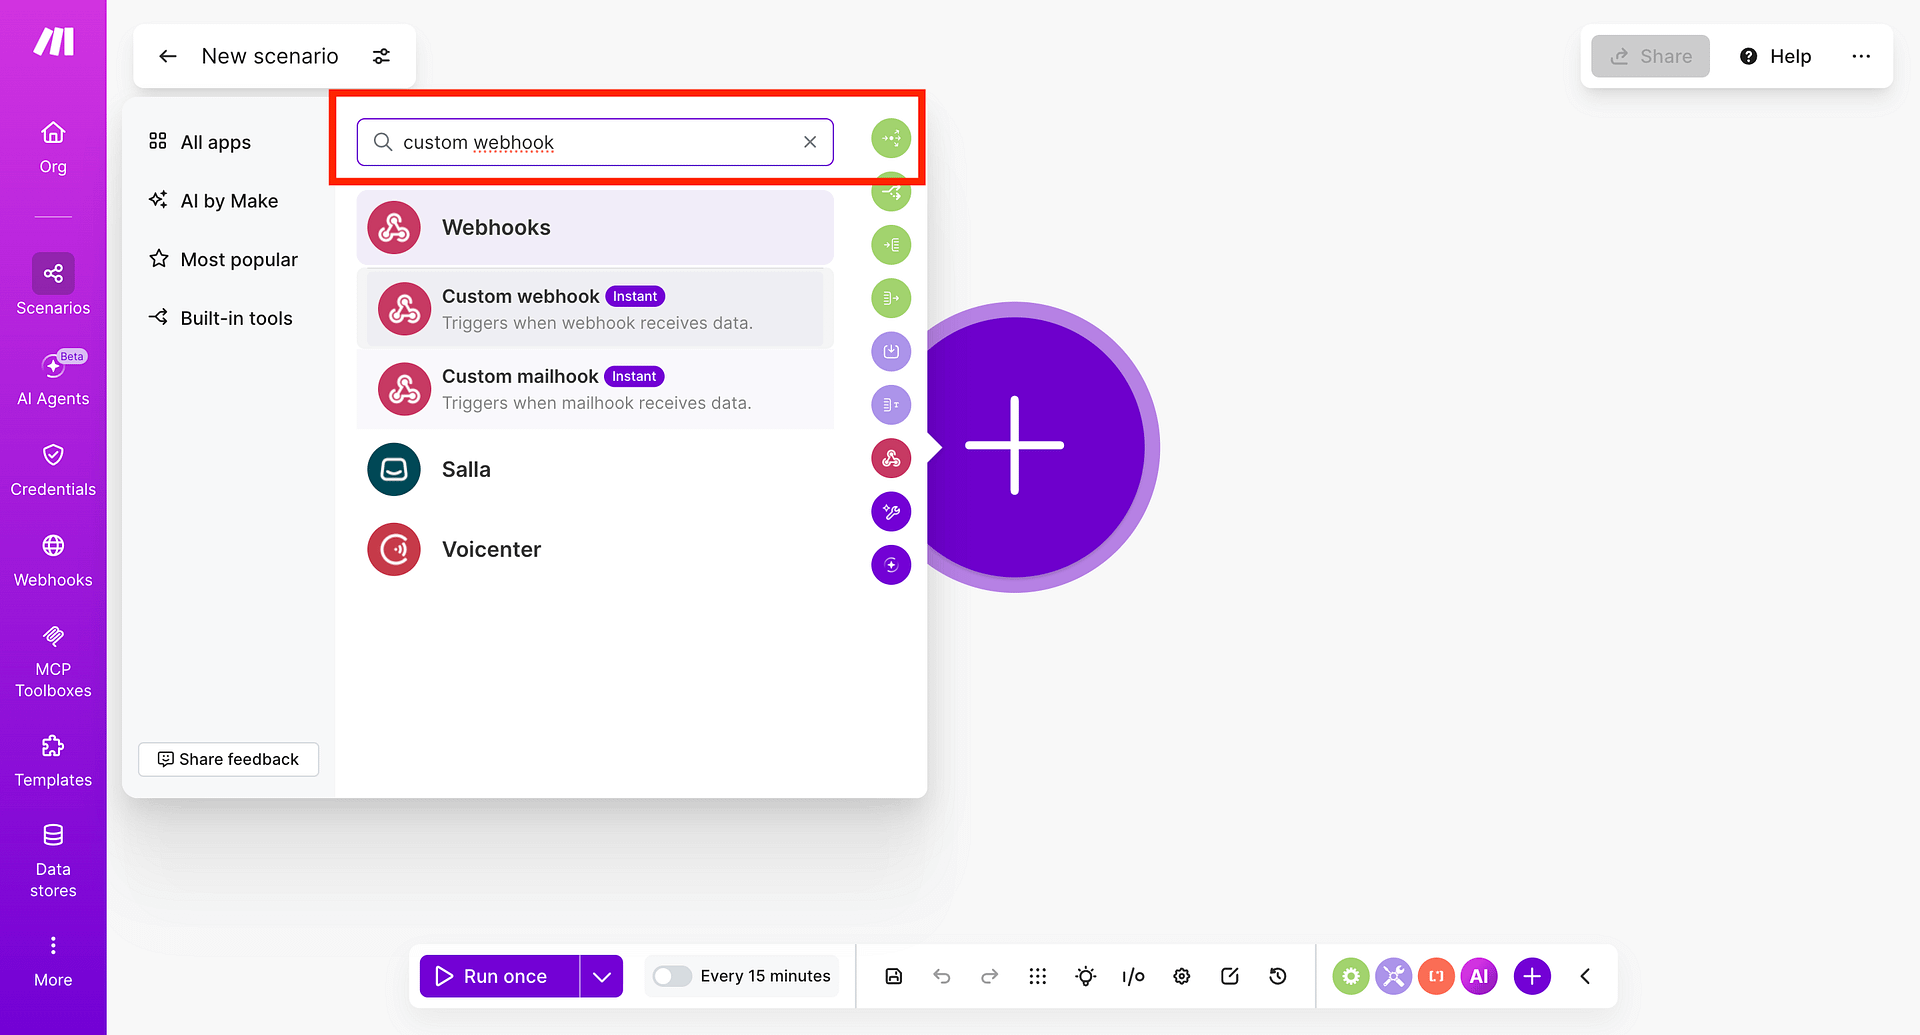Click the auto-align dots grid icon
Screen dimensions: 1920x1035
[x=1038, y=976]
